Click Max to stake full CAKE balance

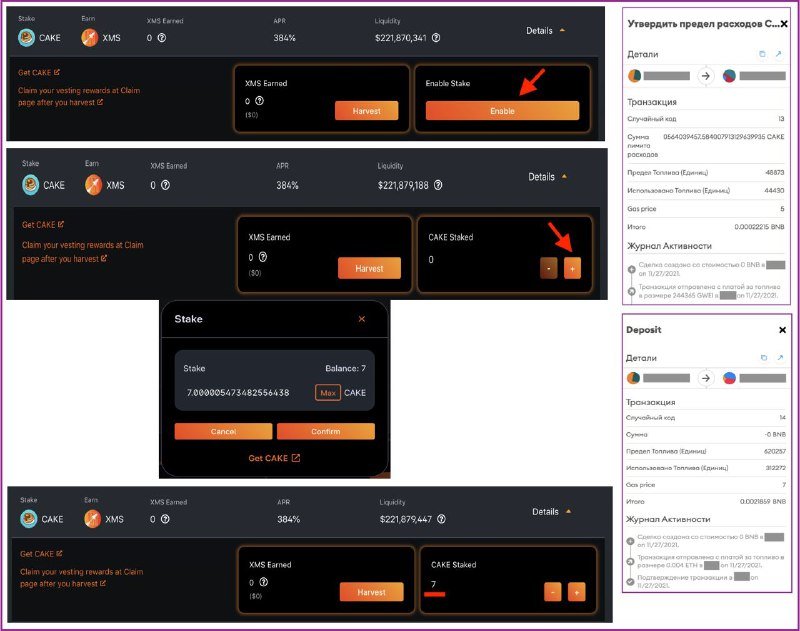point(328,393)
